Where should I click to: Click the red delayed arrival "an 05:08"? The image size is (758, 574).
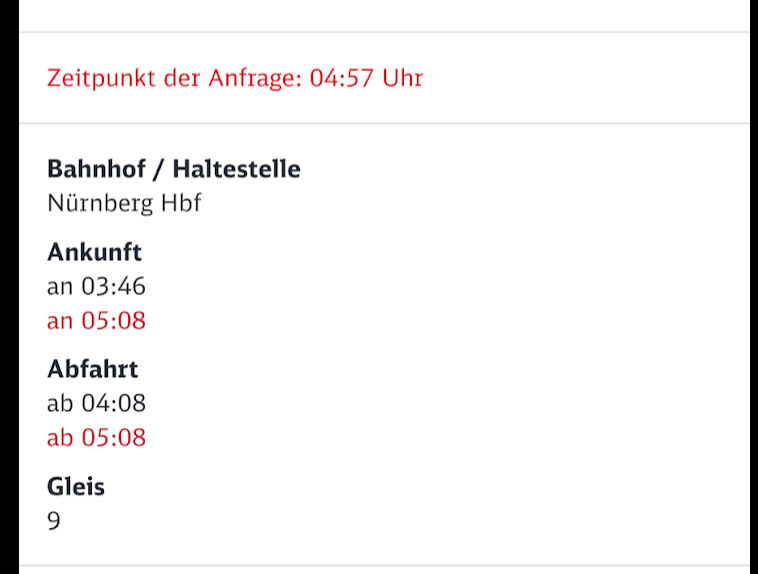[96, 321]
